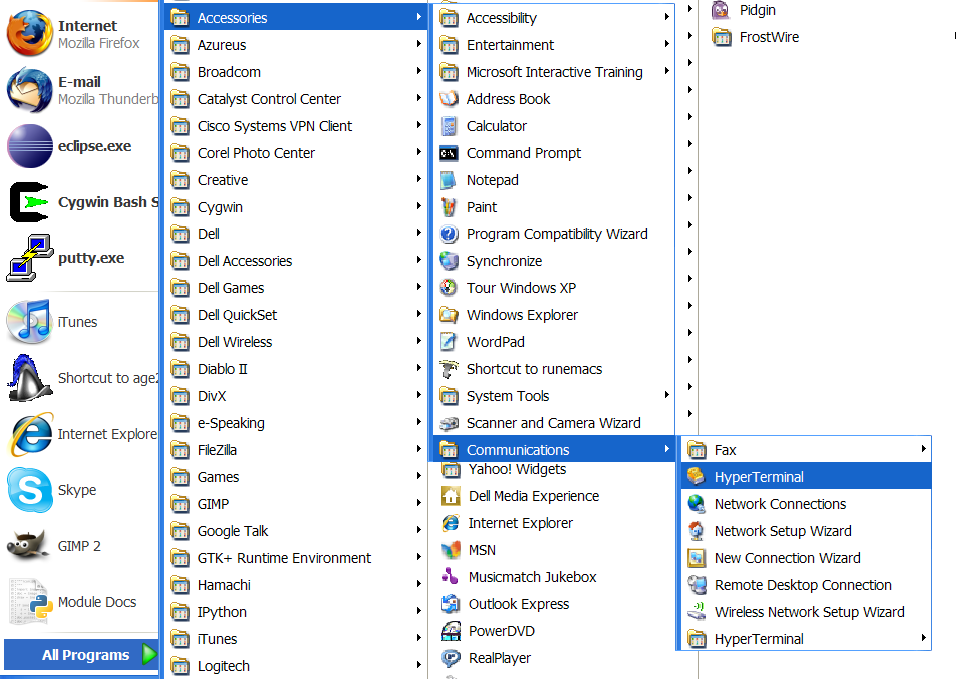Launch HyperTerminal program icon
The width and height of the screenshot is (956, 679).
696,477
